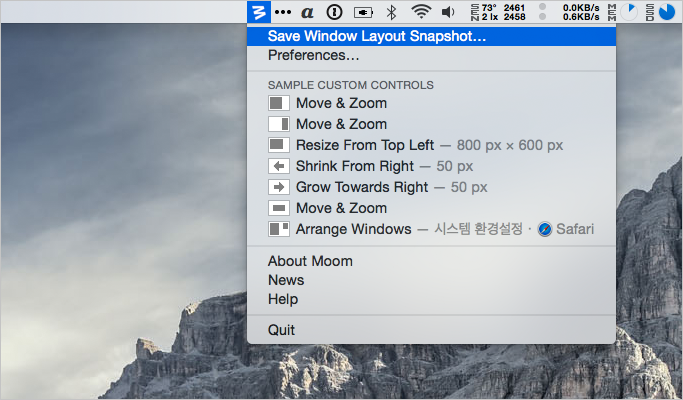Click the italic letter a menu bar icon
The image size is (683, 400).
pos(308,12)
